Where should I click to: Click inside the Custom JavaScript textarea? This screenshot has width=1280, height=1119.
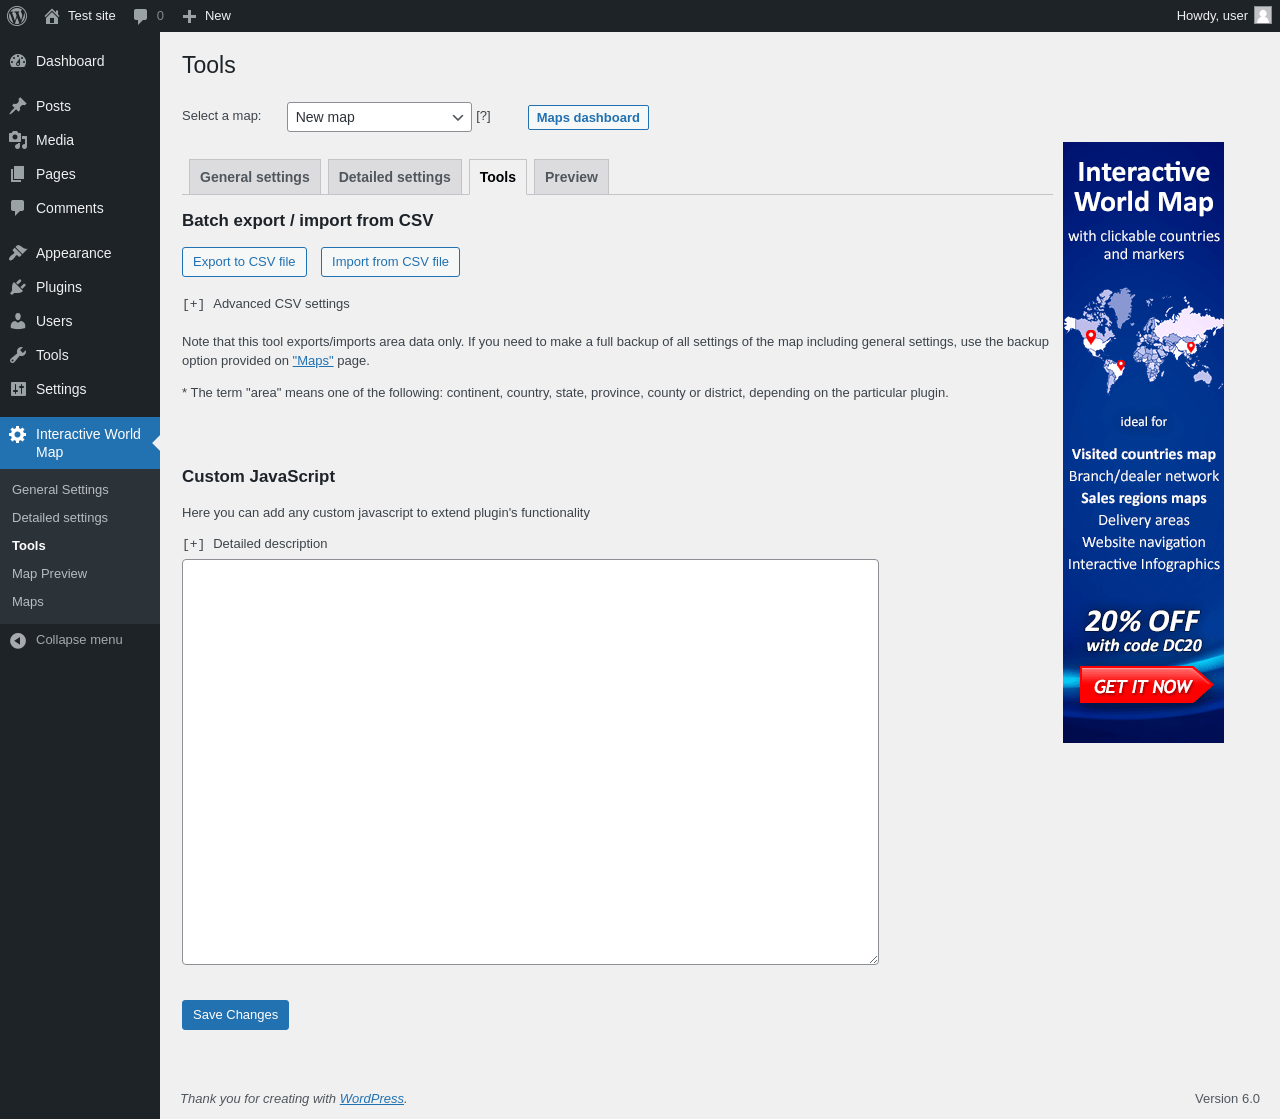coord(530,762)
